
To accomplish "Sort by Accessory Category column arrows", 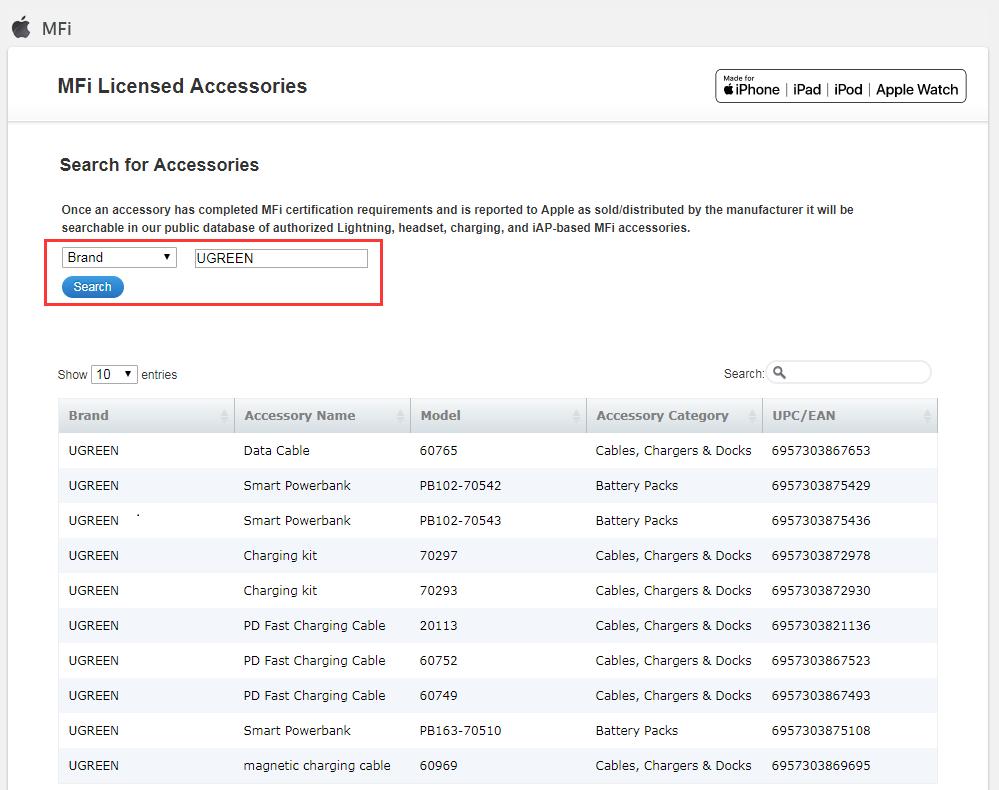I will click(752, 416).
